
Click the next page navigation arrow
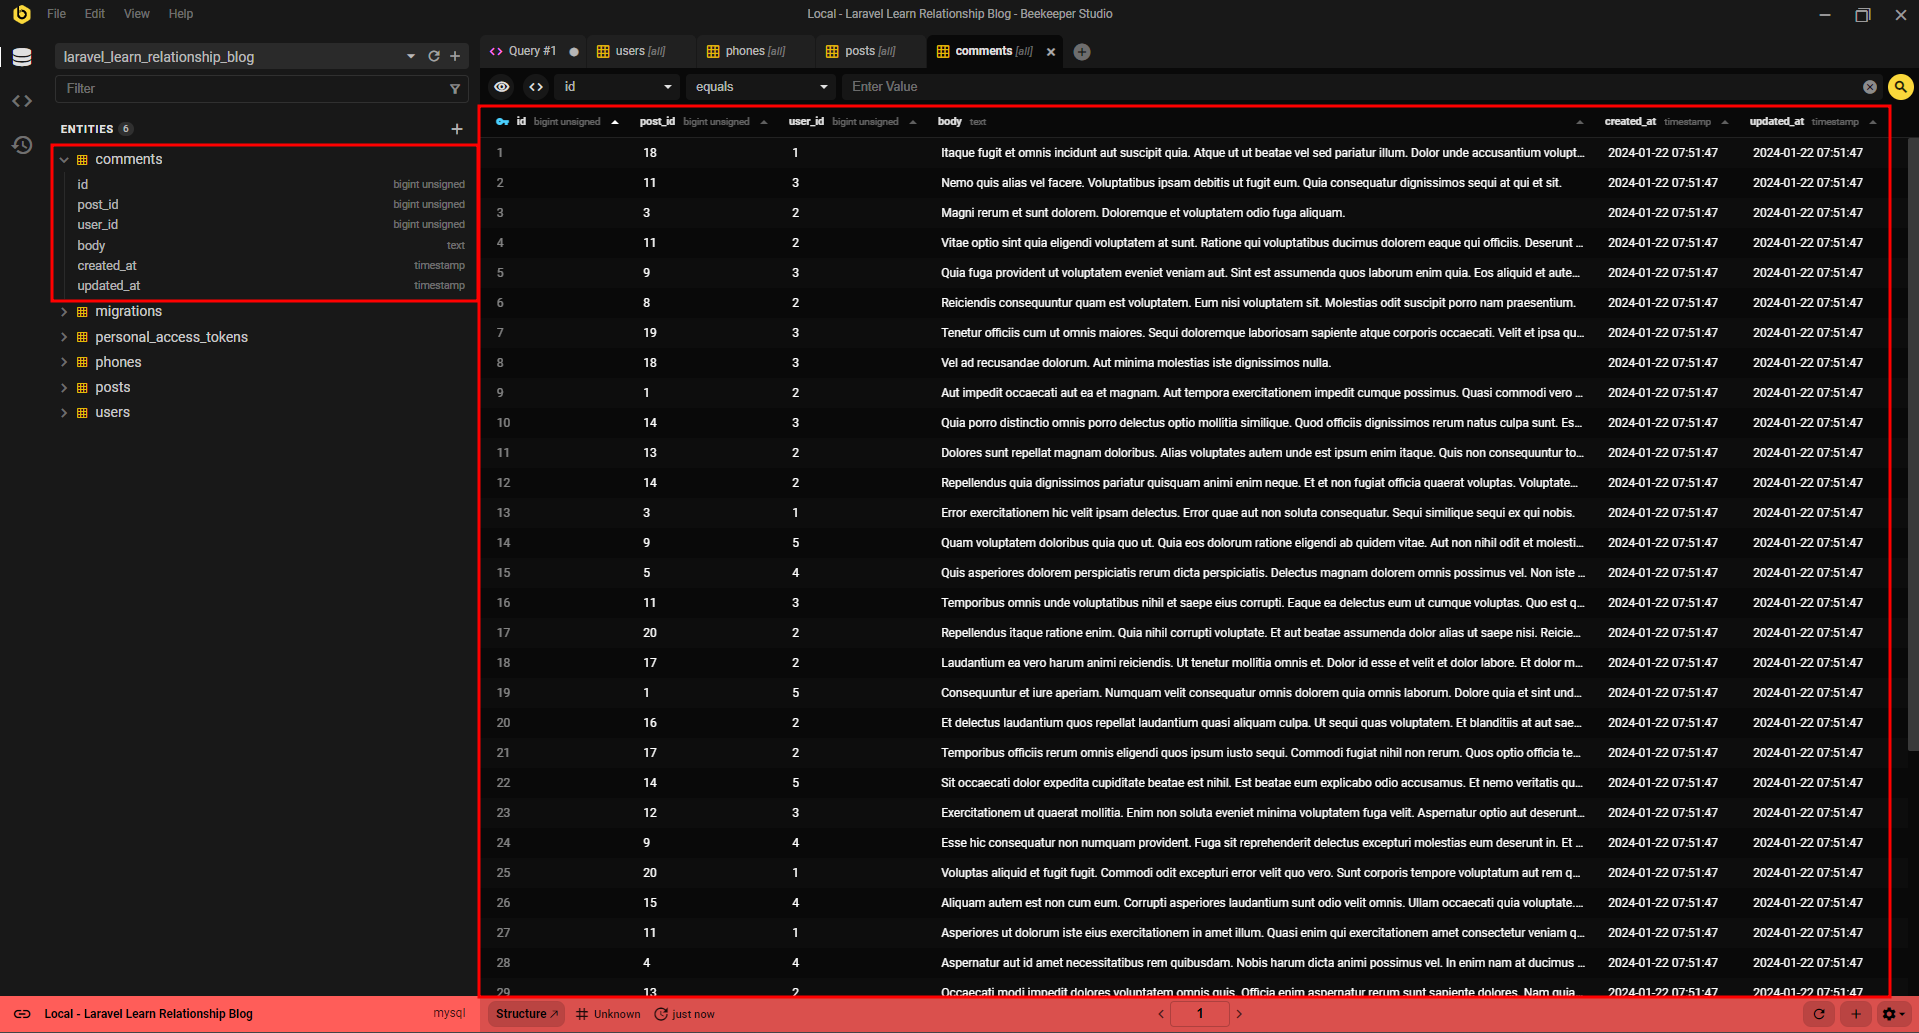[x=1239, y=1013]
